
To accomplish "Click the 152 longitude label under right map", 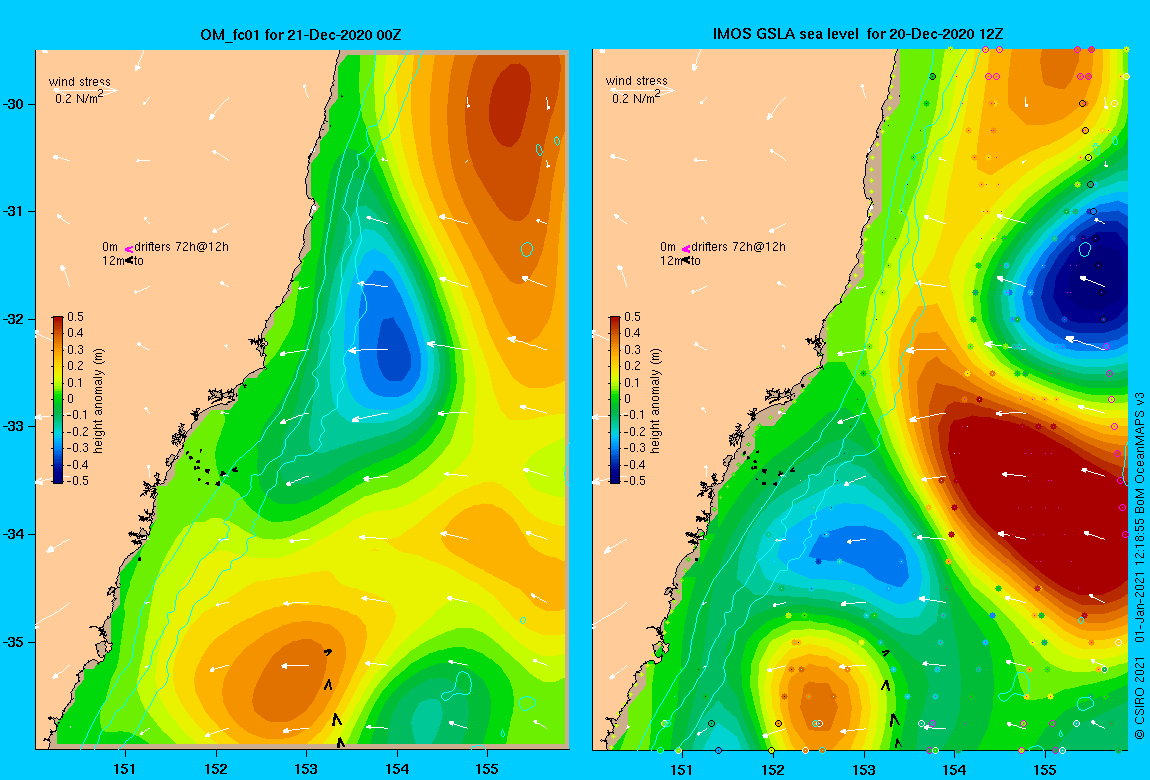I will coord(773,770).
